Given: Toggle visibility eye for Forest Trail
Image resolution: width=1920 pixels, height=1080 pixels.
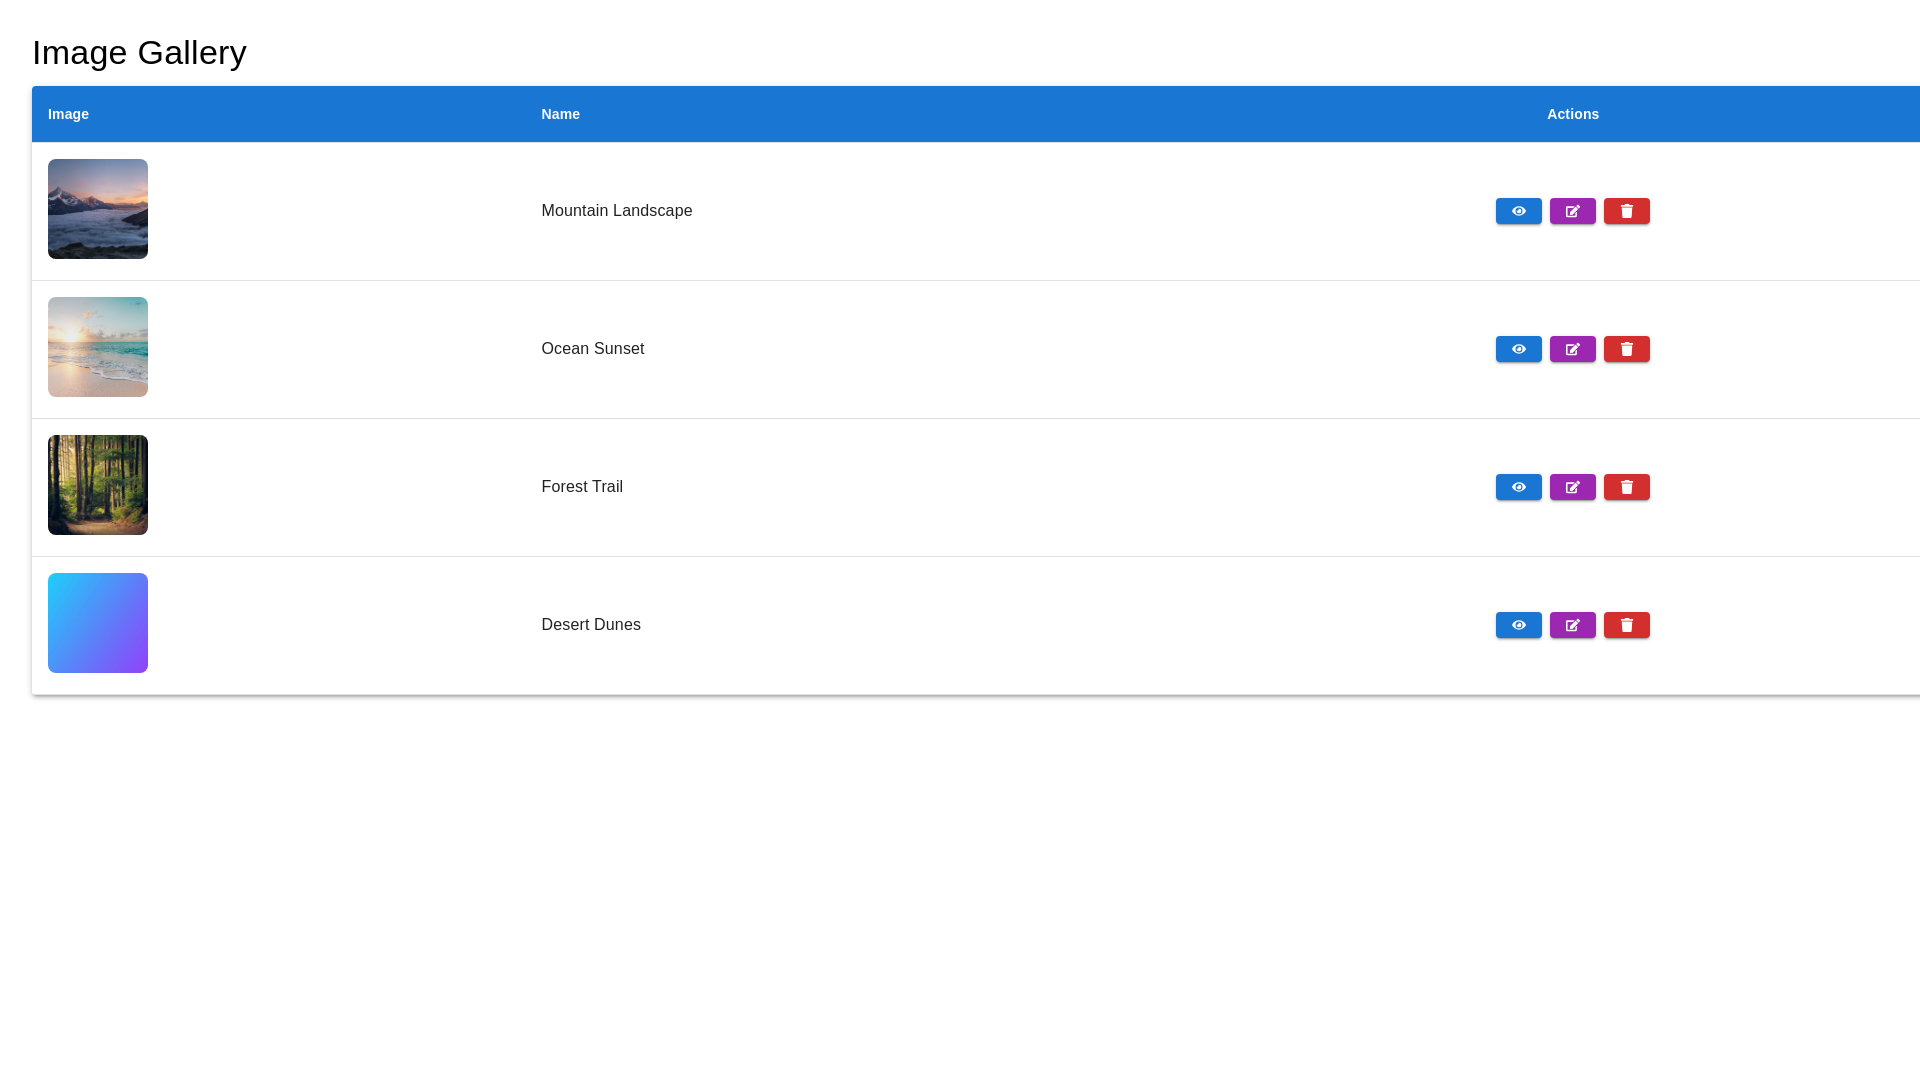Looking at the screenshot, I should [1518, 487].
